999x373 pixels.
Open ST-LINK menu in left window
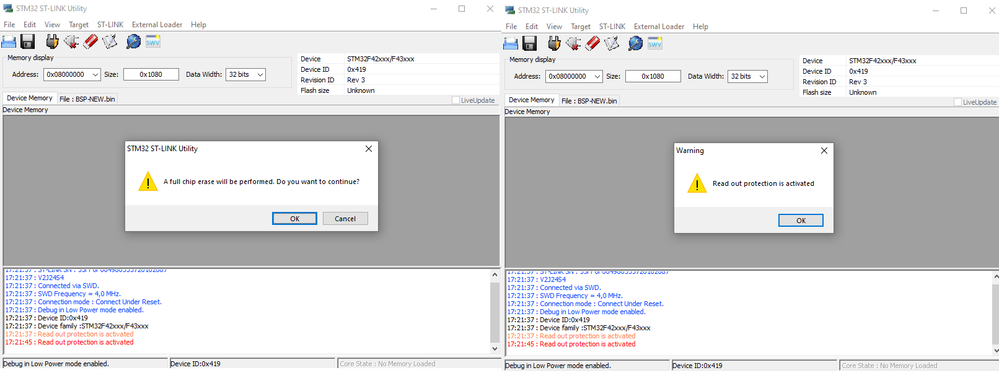(110, 25)
